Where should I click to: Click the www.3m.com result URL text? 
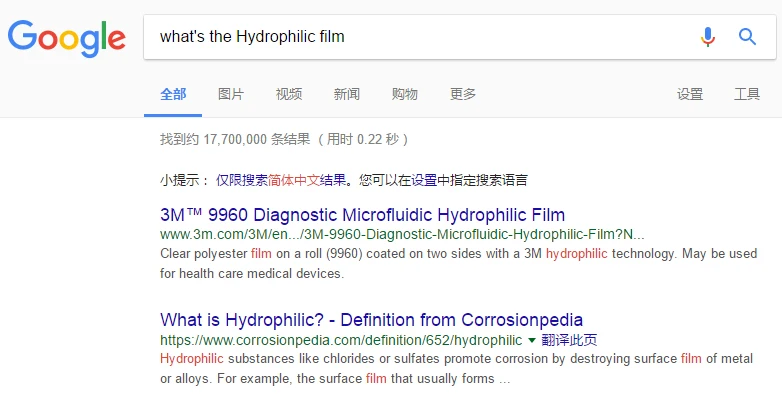tap(402, 234)
